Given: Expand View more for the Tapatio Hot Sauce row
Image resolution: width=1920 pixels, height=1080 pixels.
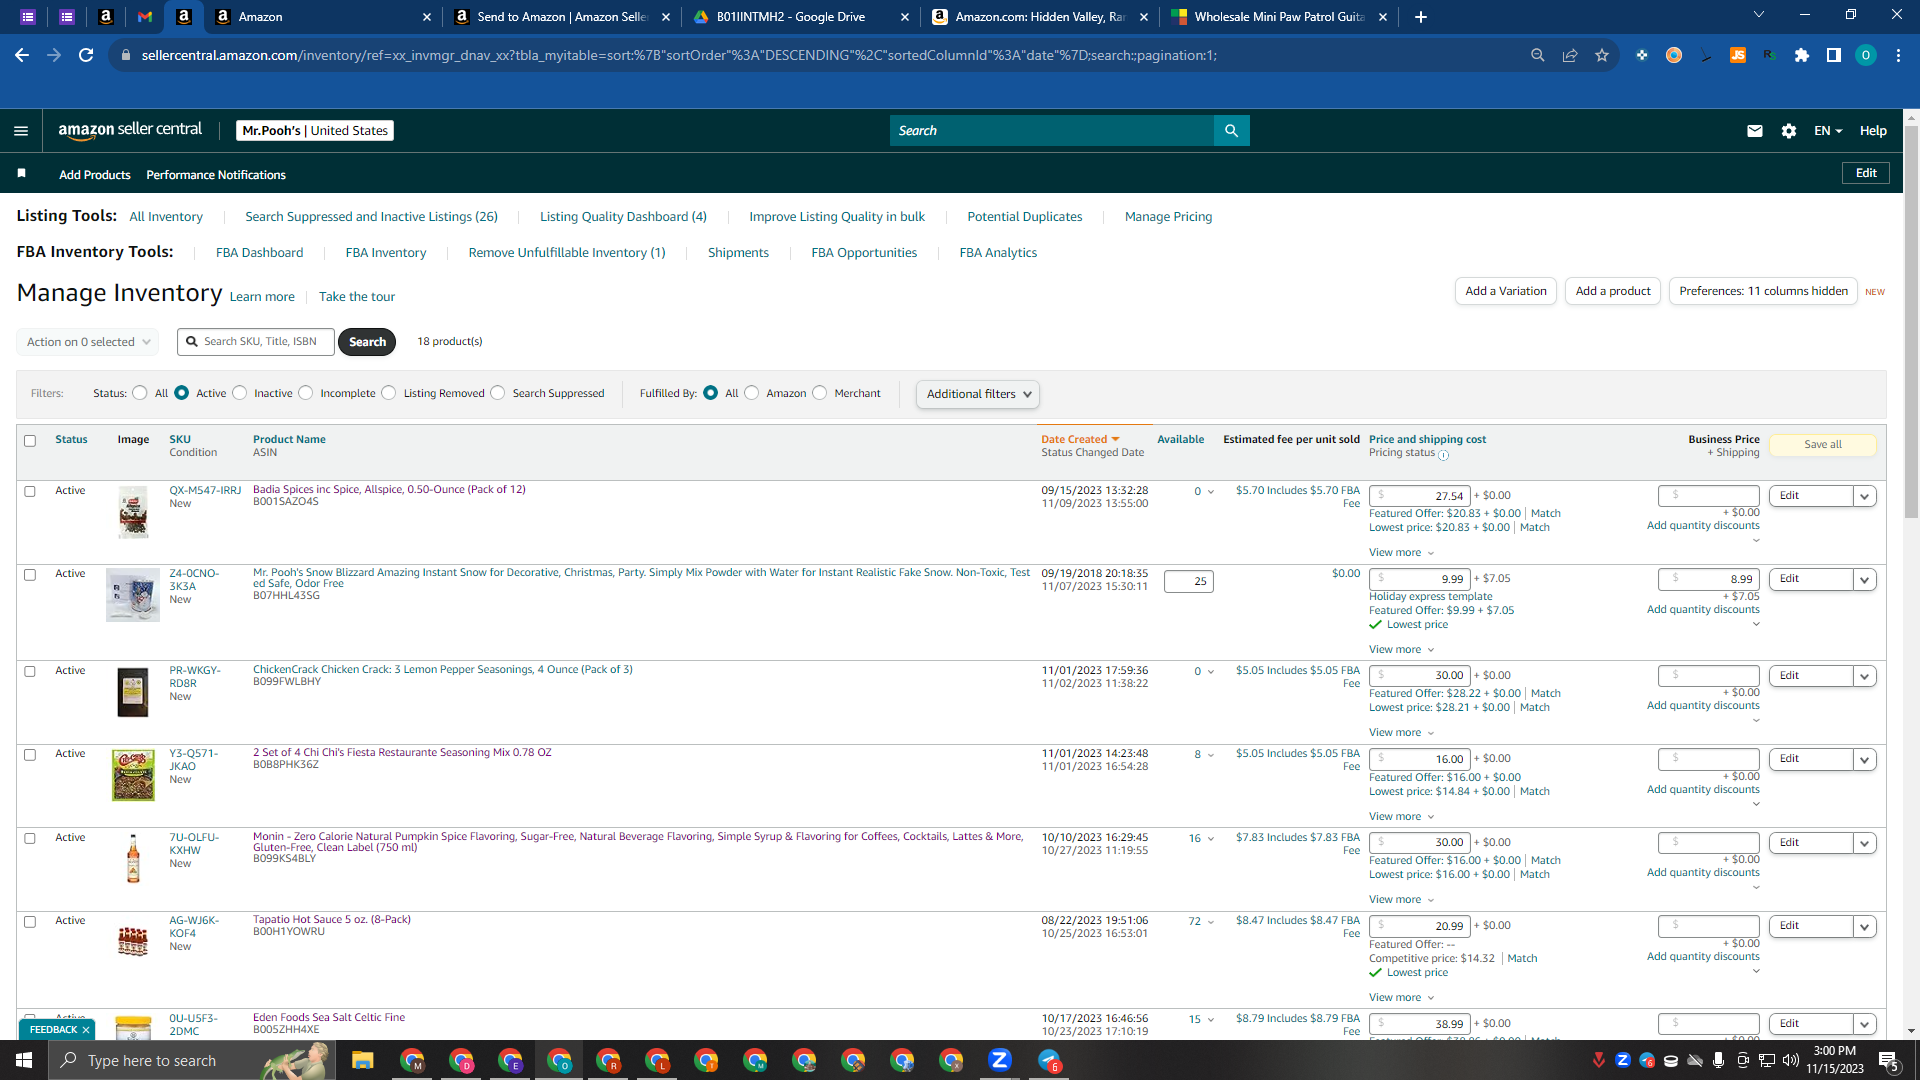Looking at the screenshot, I should pos(1401,998).
